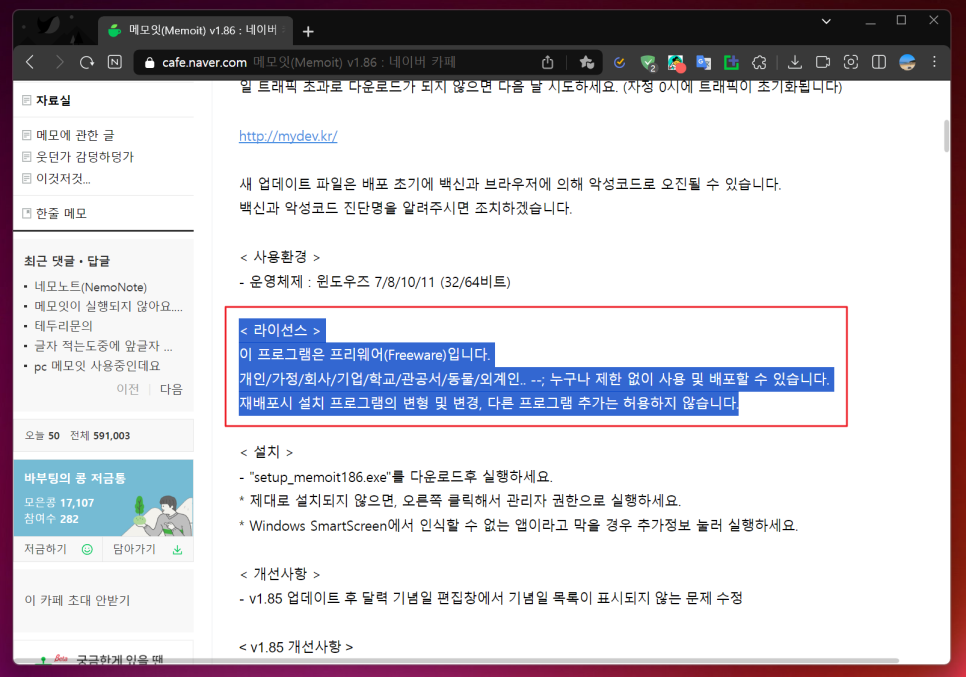The width and height of the screenshot is (966, 677).
Task: Click the line 이 프로그램은 프리웨어(Freeware)입니다.
Action: (x=365, y=355)
